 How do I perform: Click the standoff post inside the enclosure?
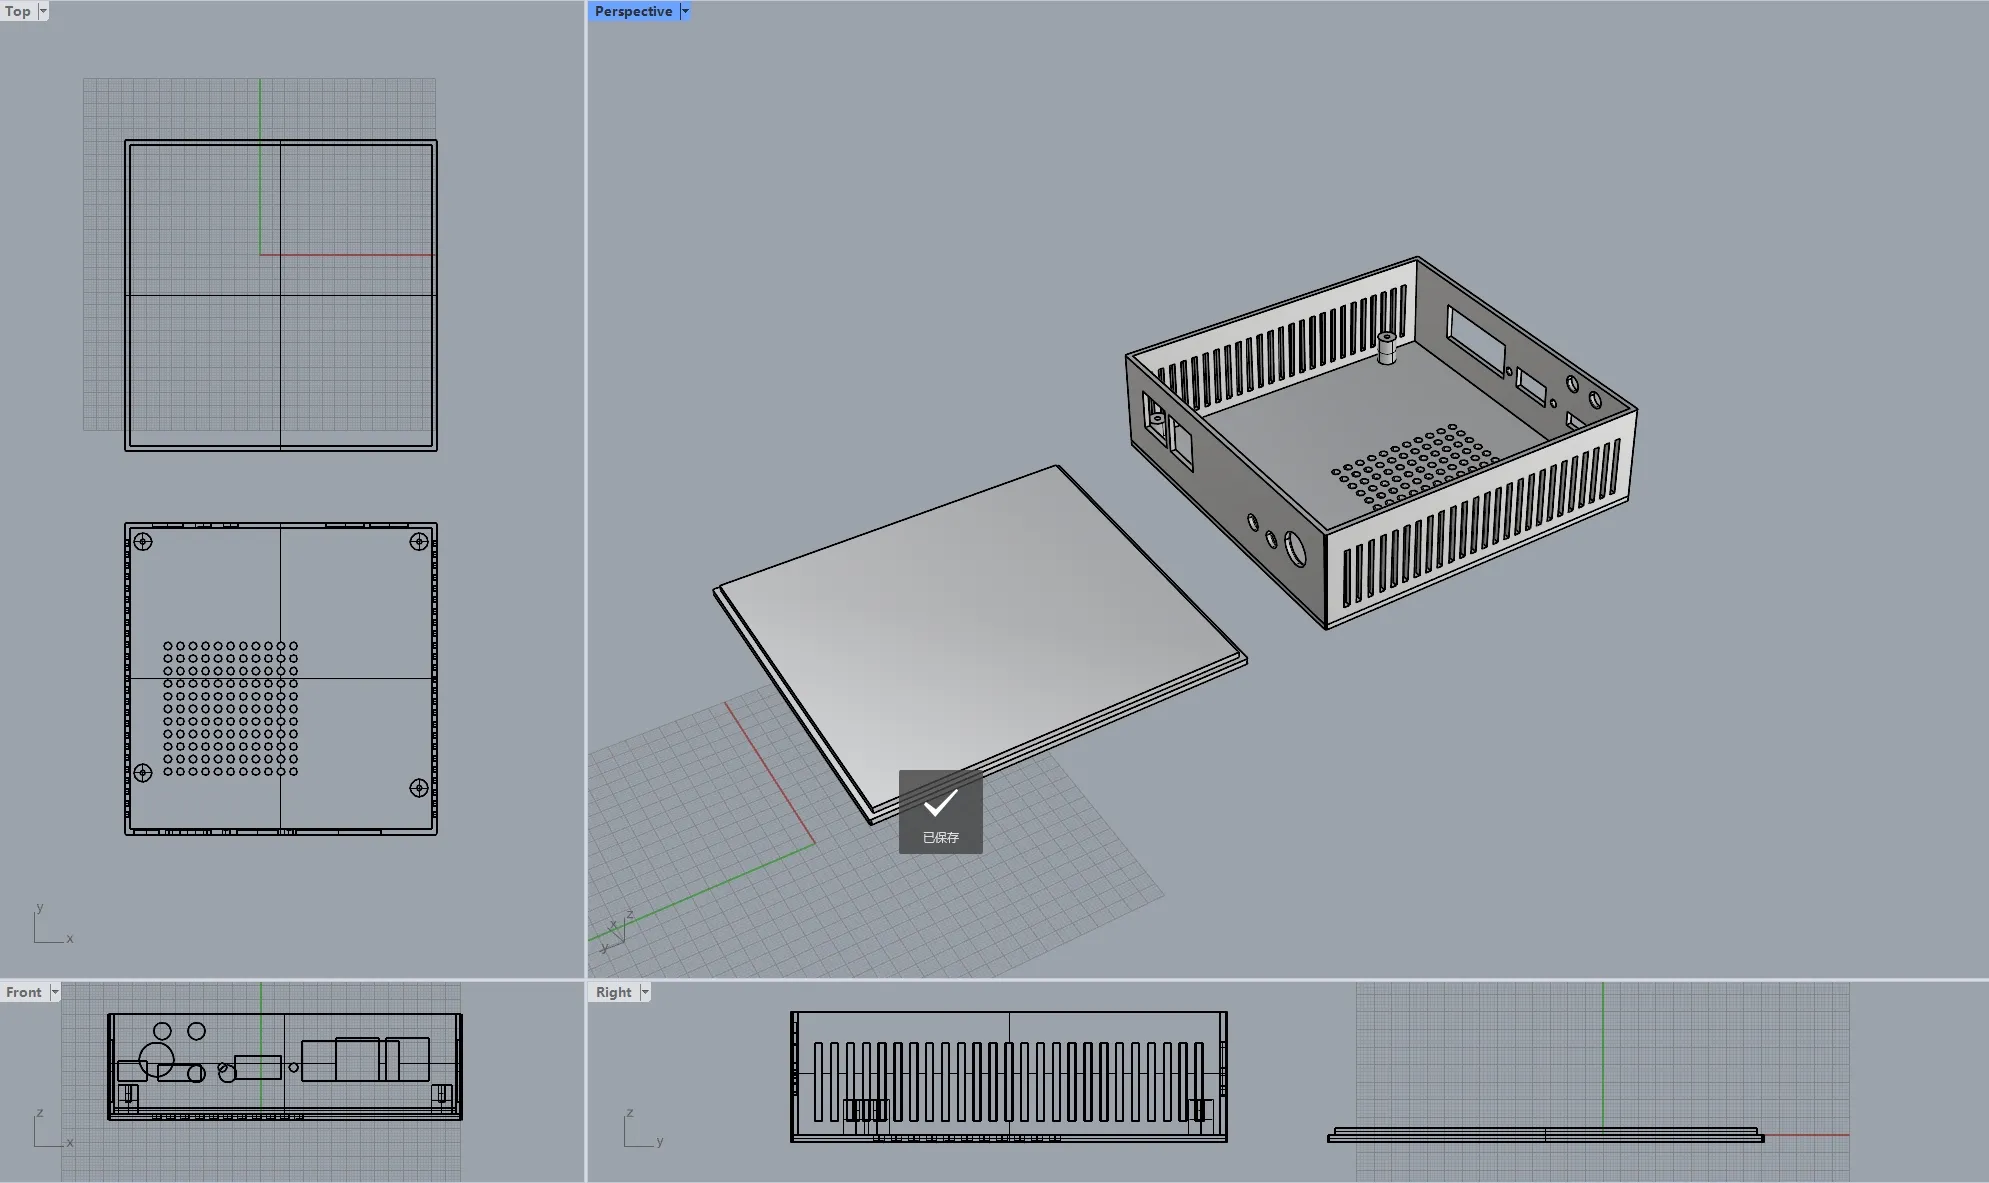1387,349
